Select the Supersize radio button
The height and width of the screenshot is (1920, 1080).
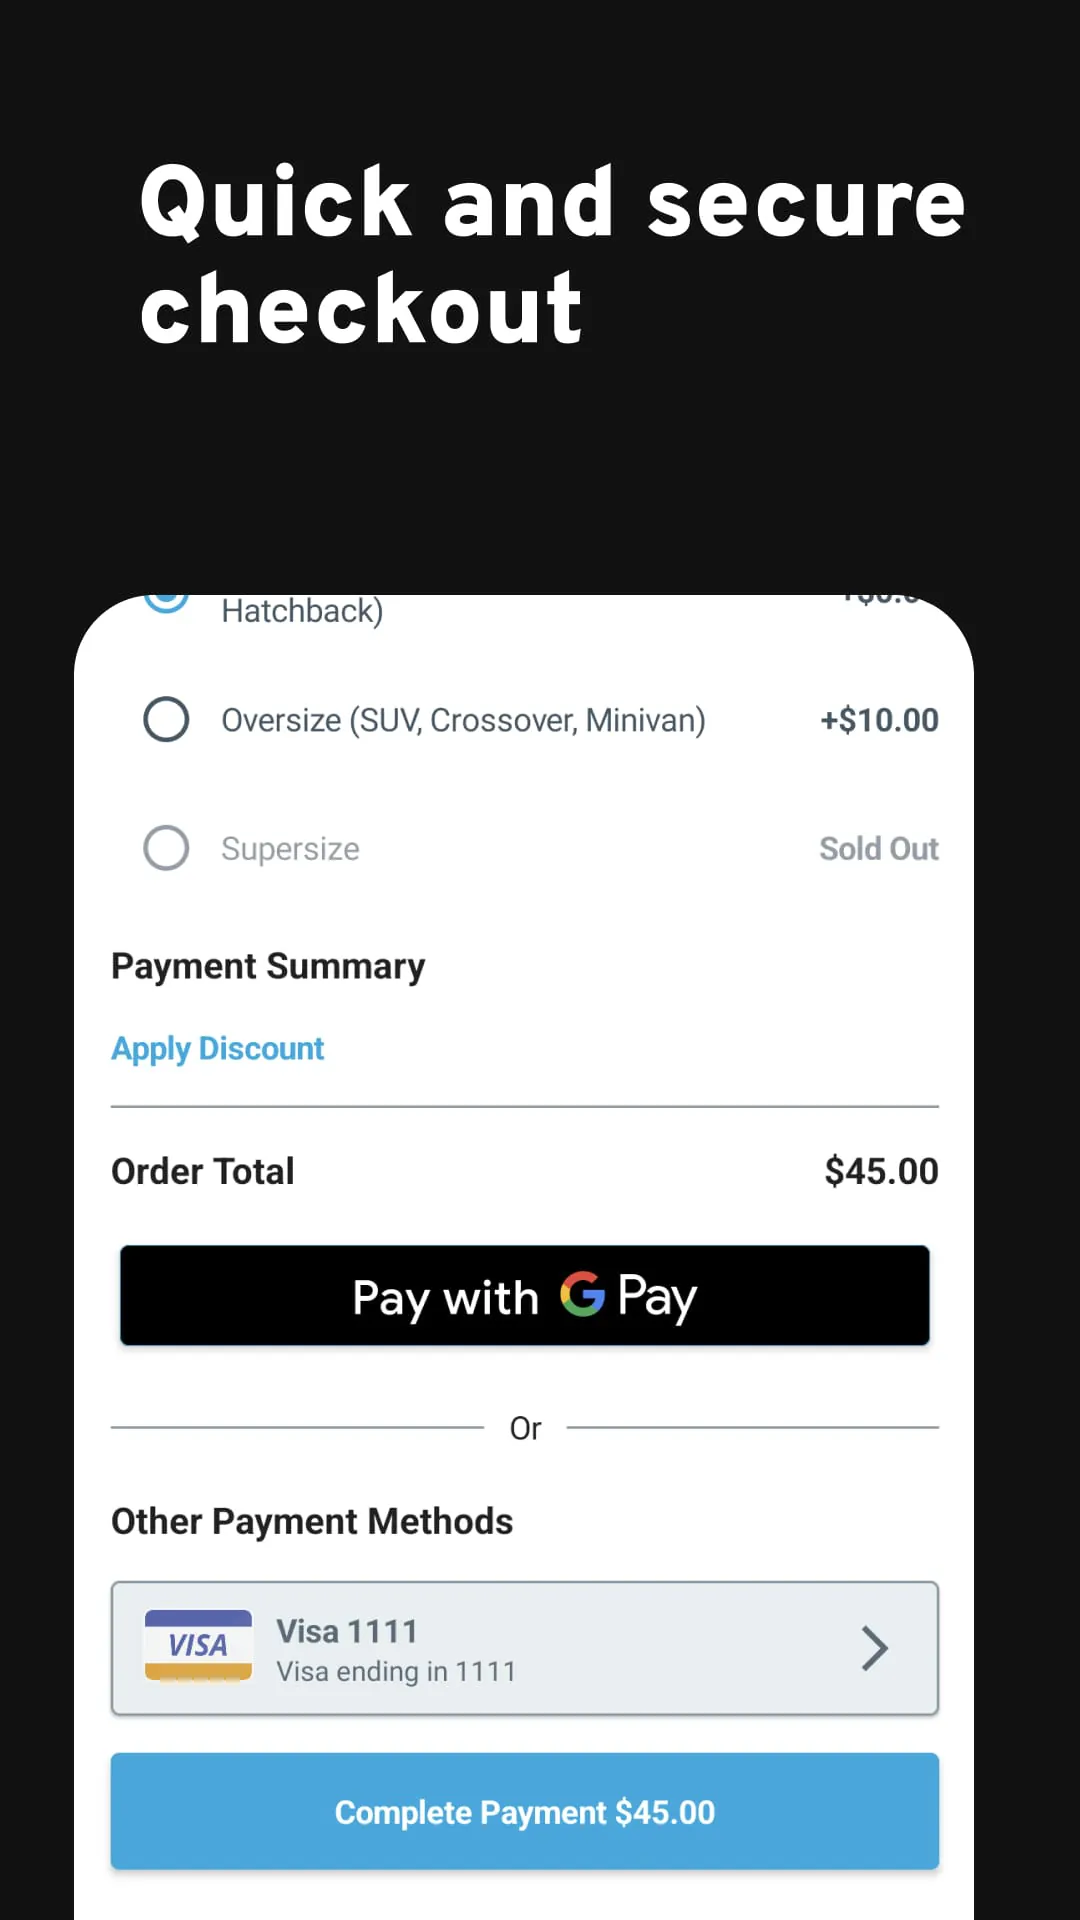click(166, 848)
